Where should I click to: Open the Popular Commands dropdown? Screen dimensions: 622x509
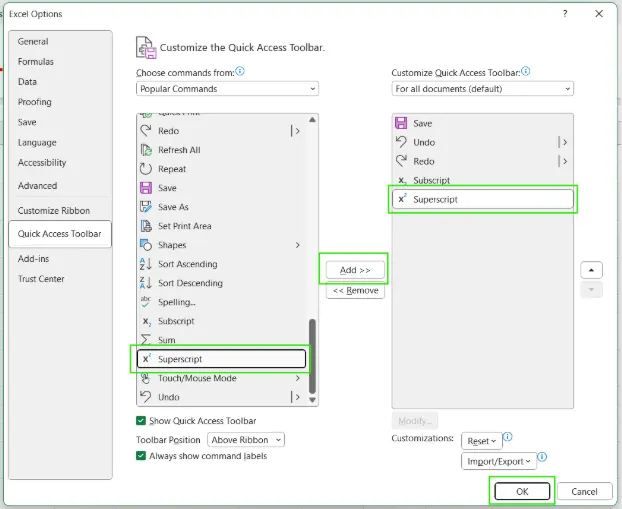pyautogui.click(x=227, y=89)
